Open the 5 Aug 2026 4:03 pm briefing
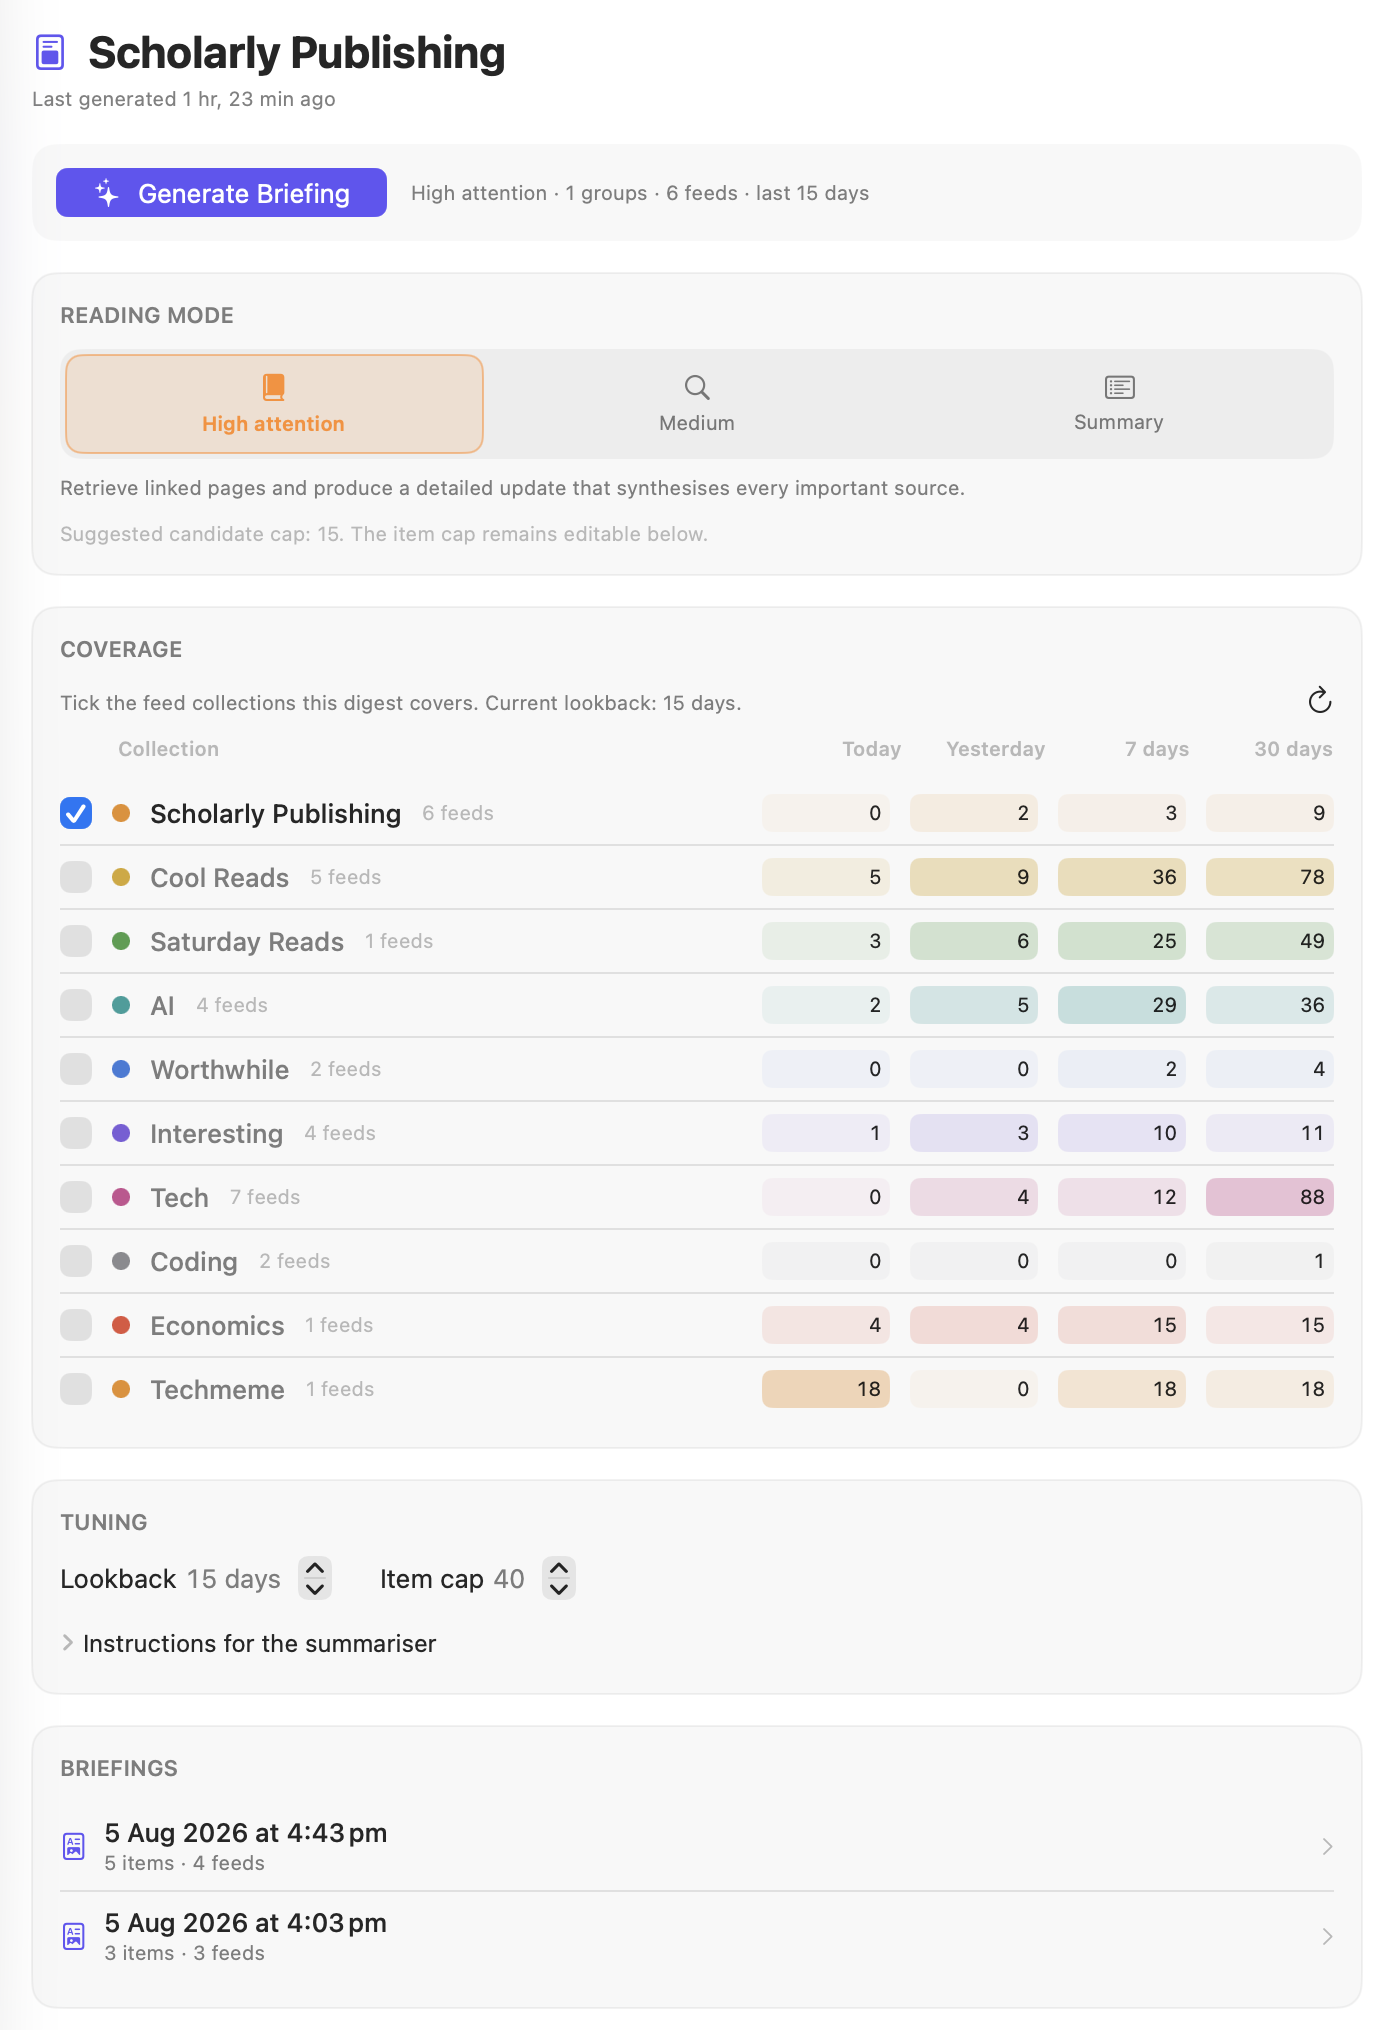 tap(697, 1936)
